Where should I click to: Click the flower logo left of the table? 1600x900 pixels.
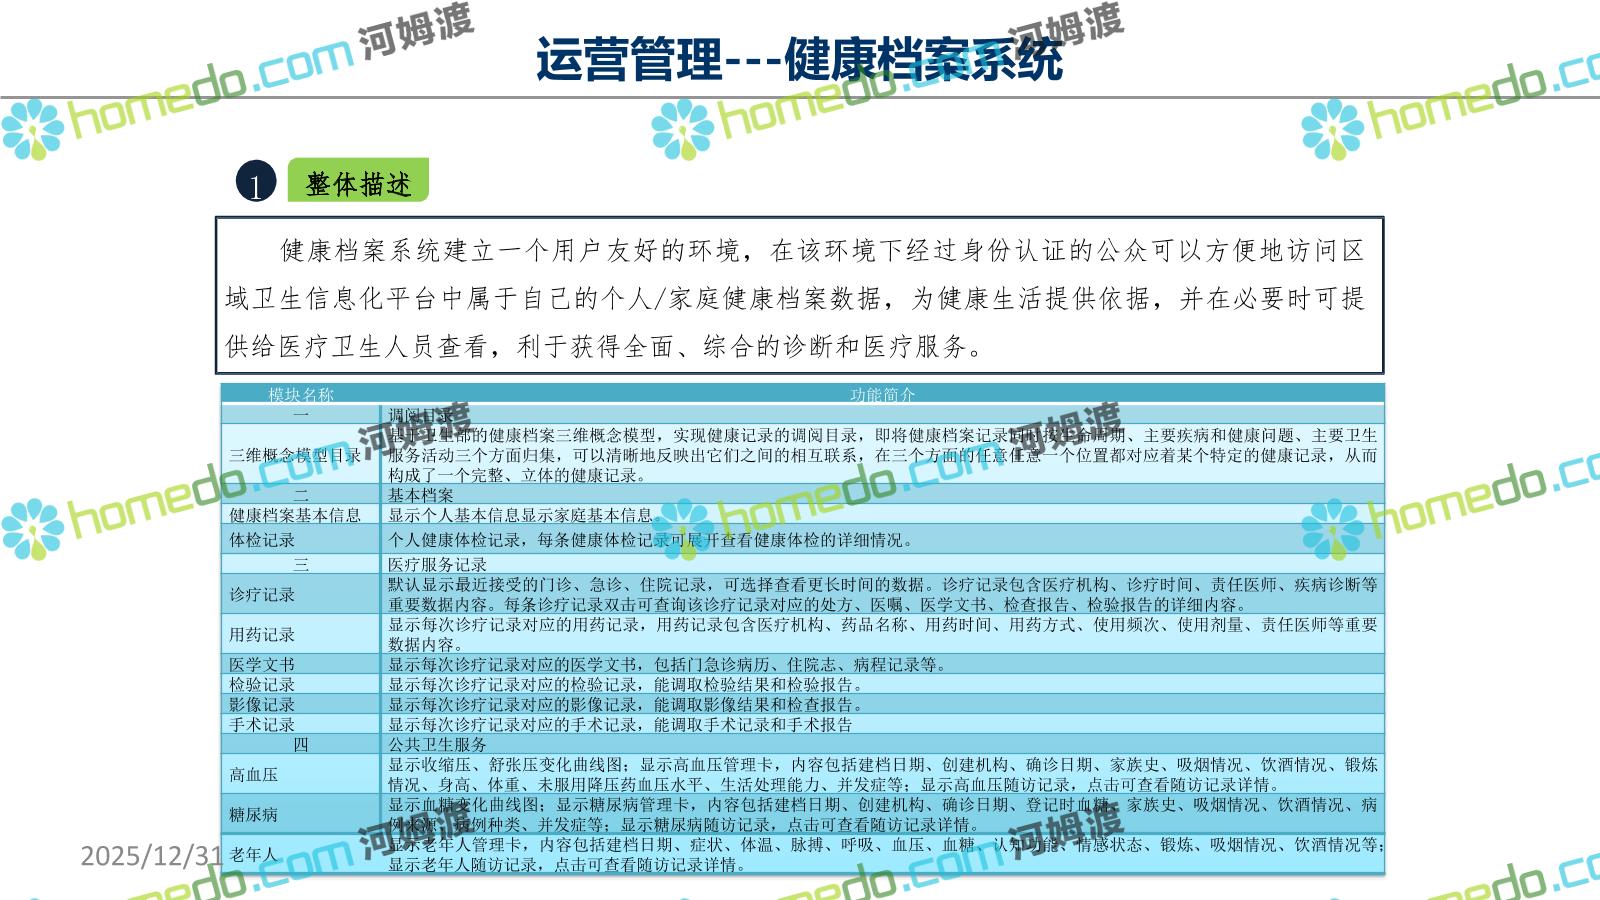32,529
